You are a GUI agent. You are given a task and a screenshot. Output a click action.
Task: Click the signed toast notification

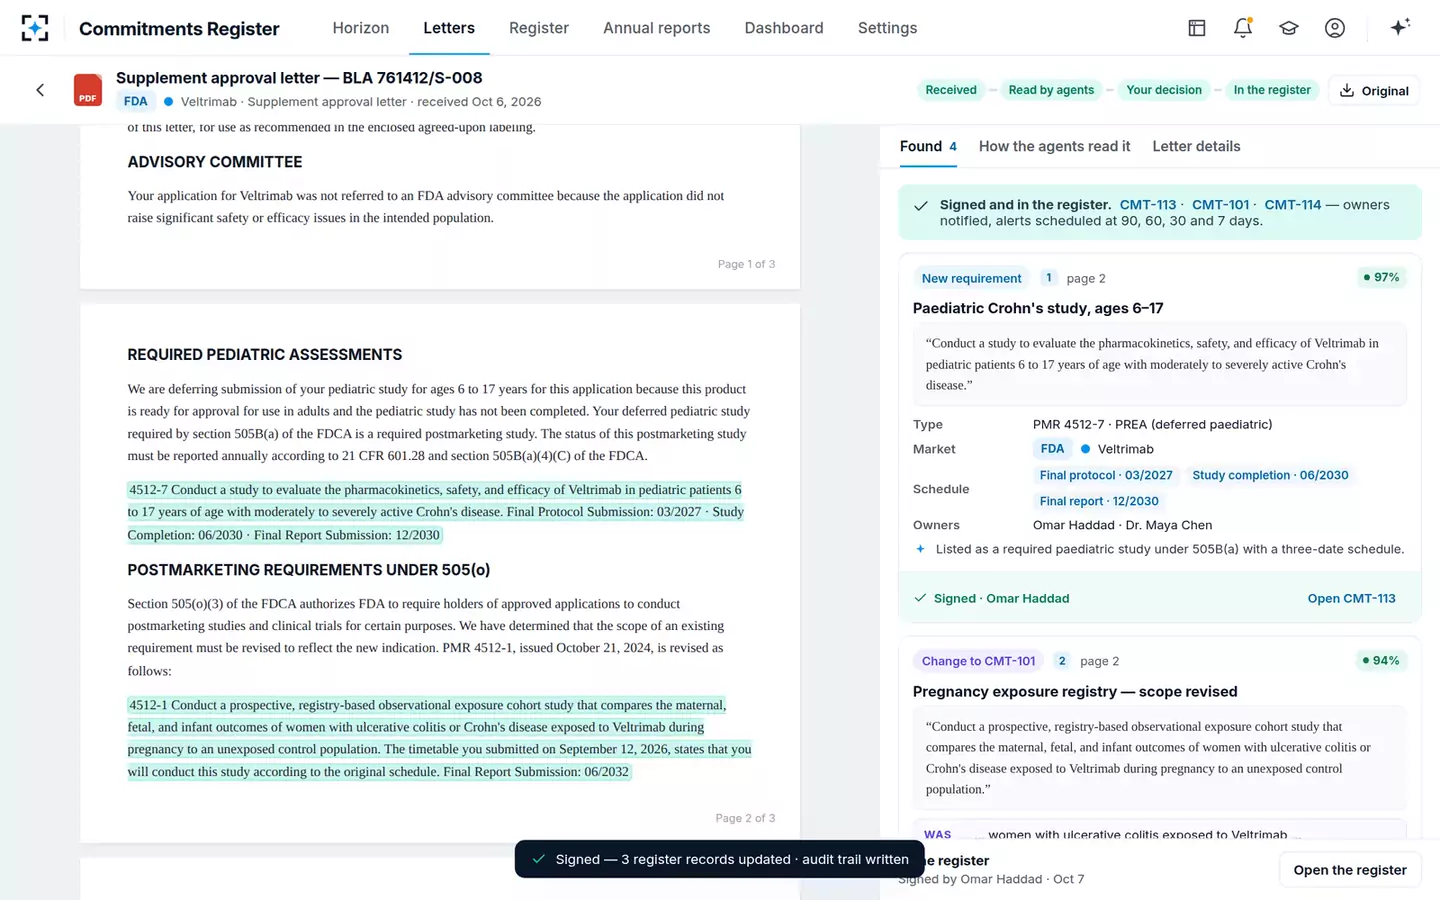[x=719, y=859]
